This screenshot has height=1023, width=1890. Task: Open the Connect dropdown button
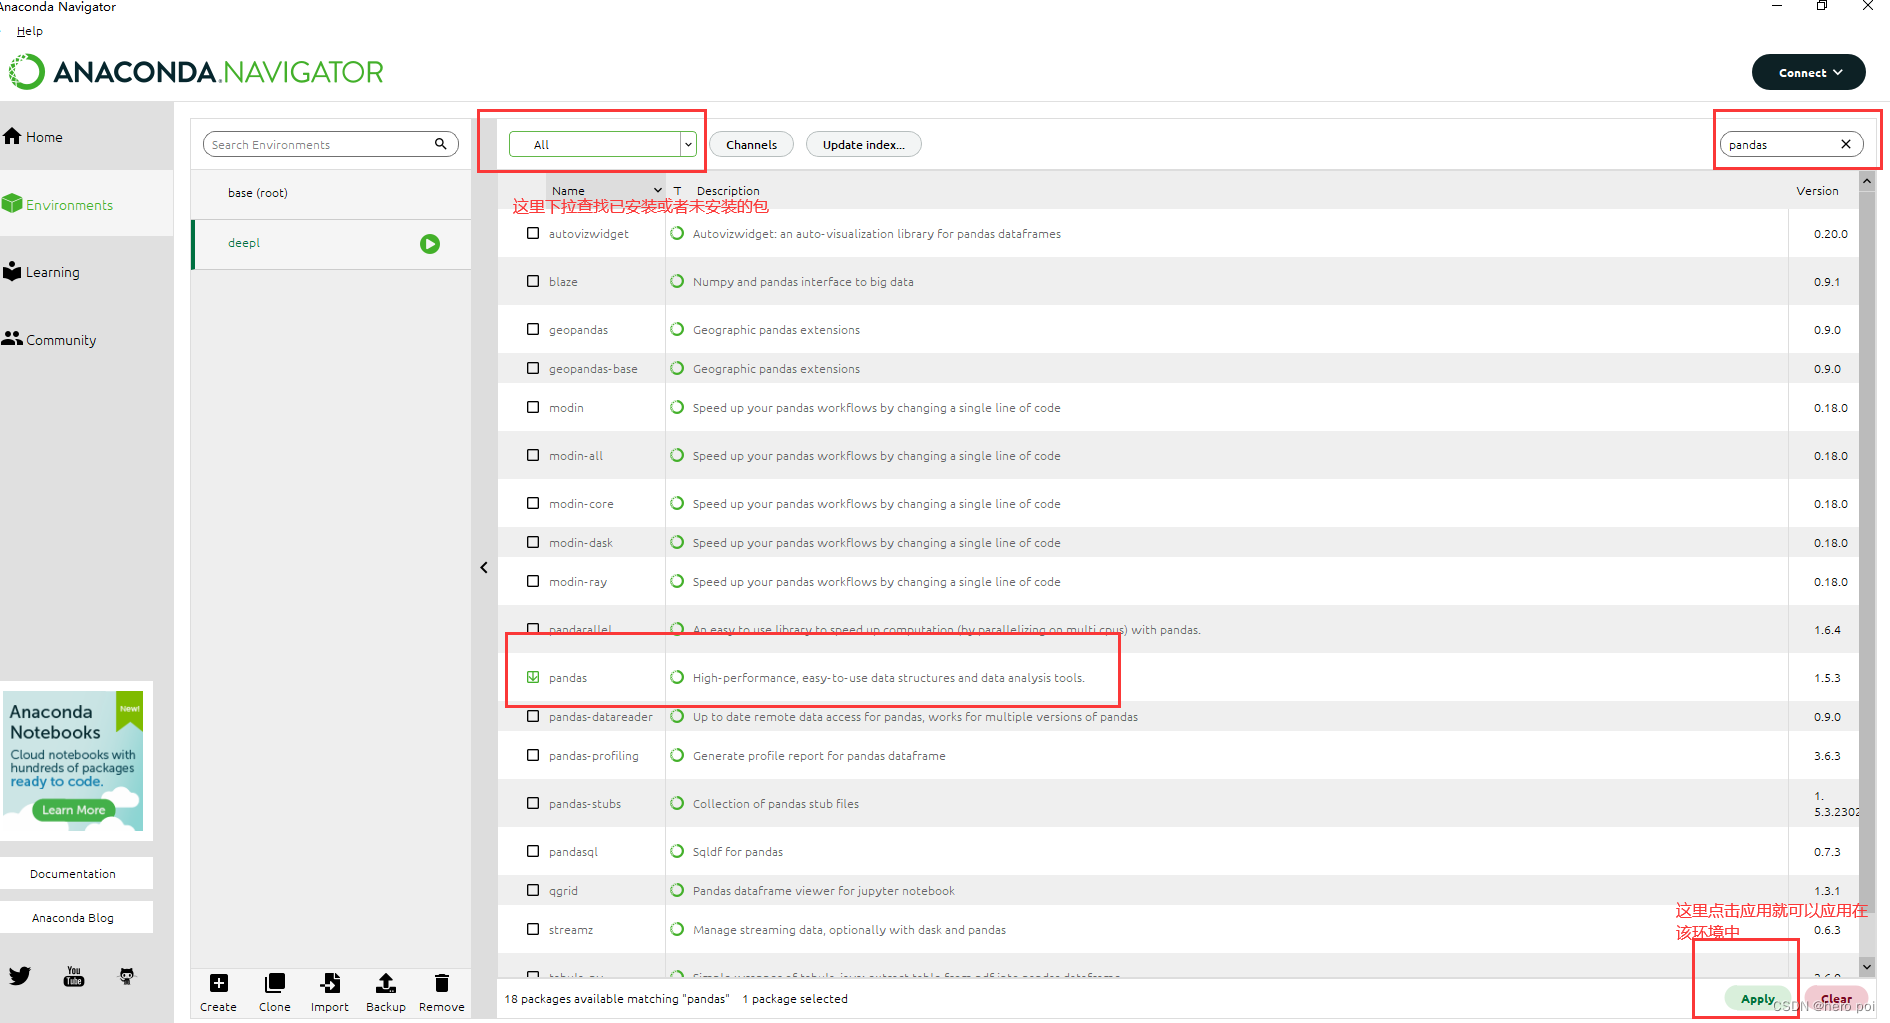(x=1808, y=72)
